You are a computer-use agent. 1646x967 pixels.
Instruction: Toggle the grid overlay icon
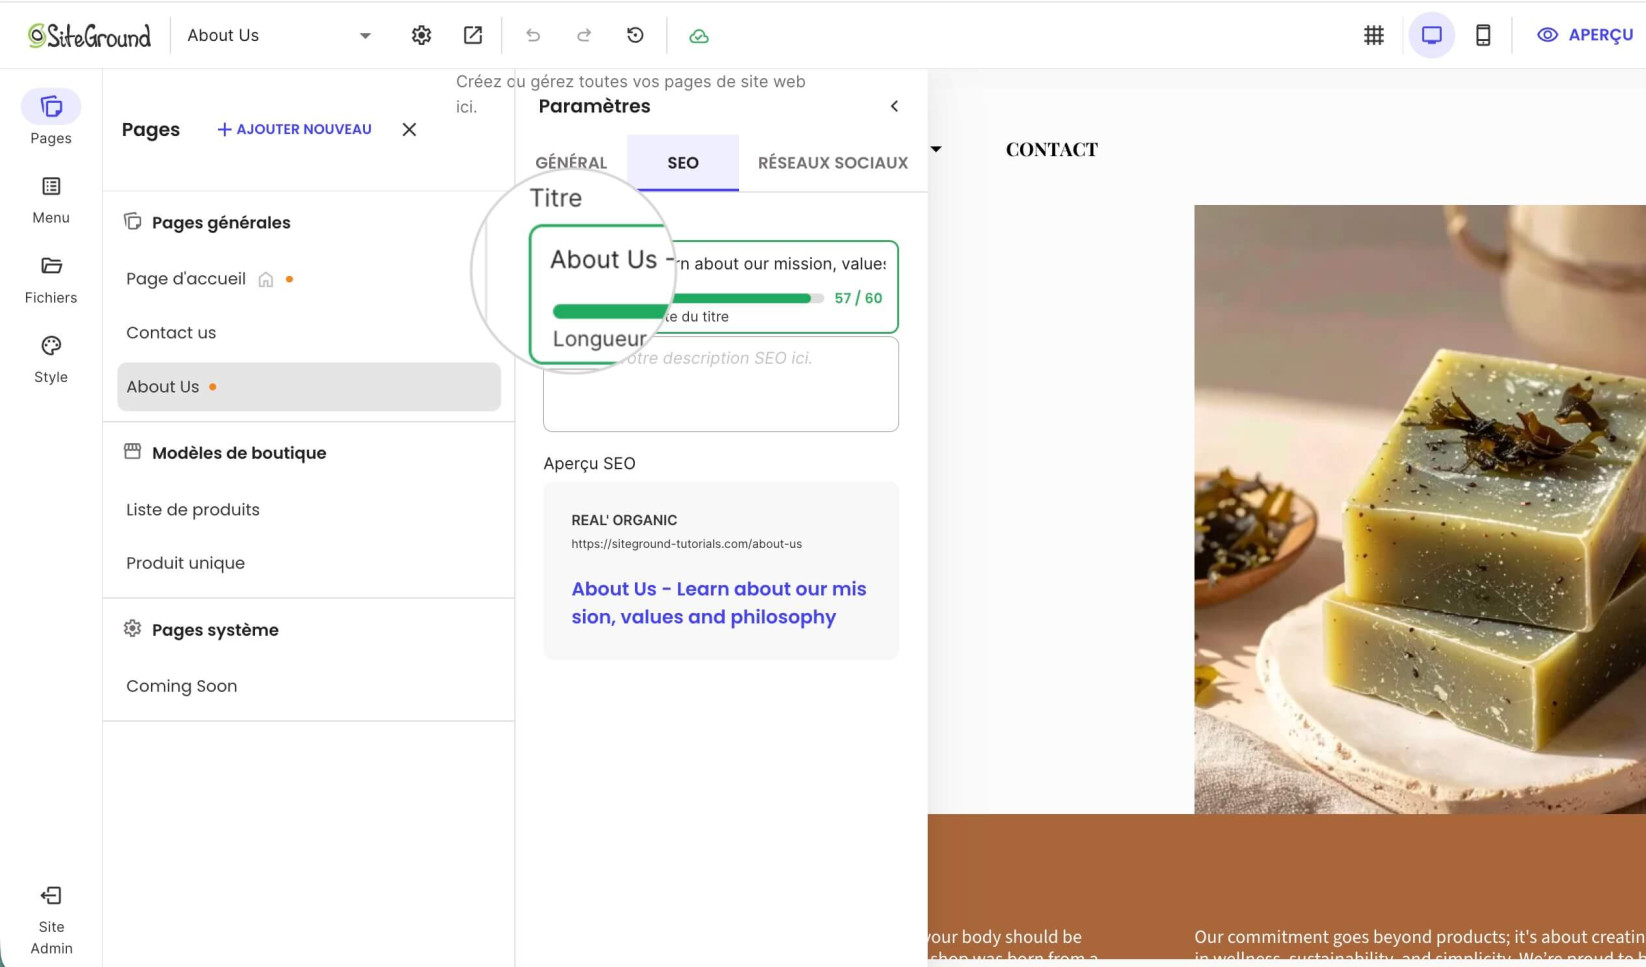(x=1374, y=35)
